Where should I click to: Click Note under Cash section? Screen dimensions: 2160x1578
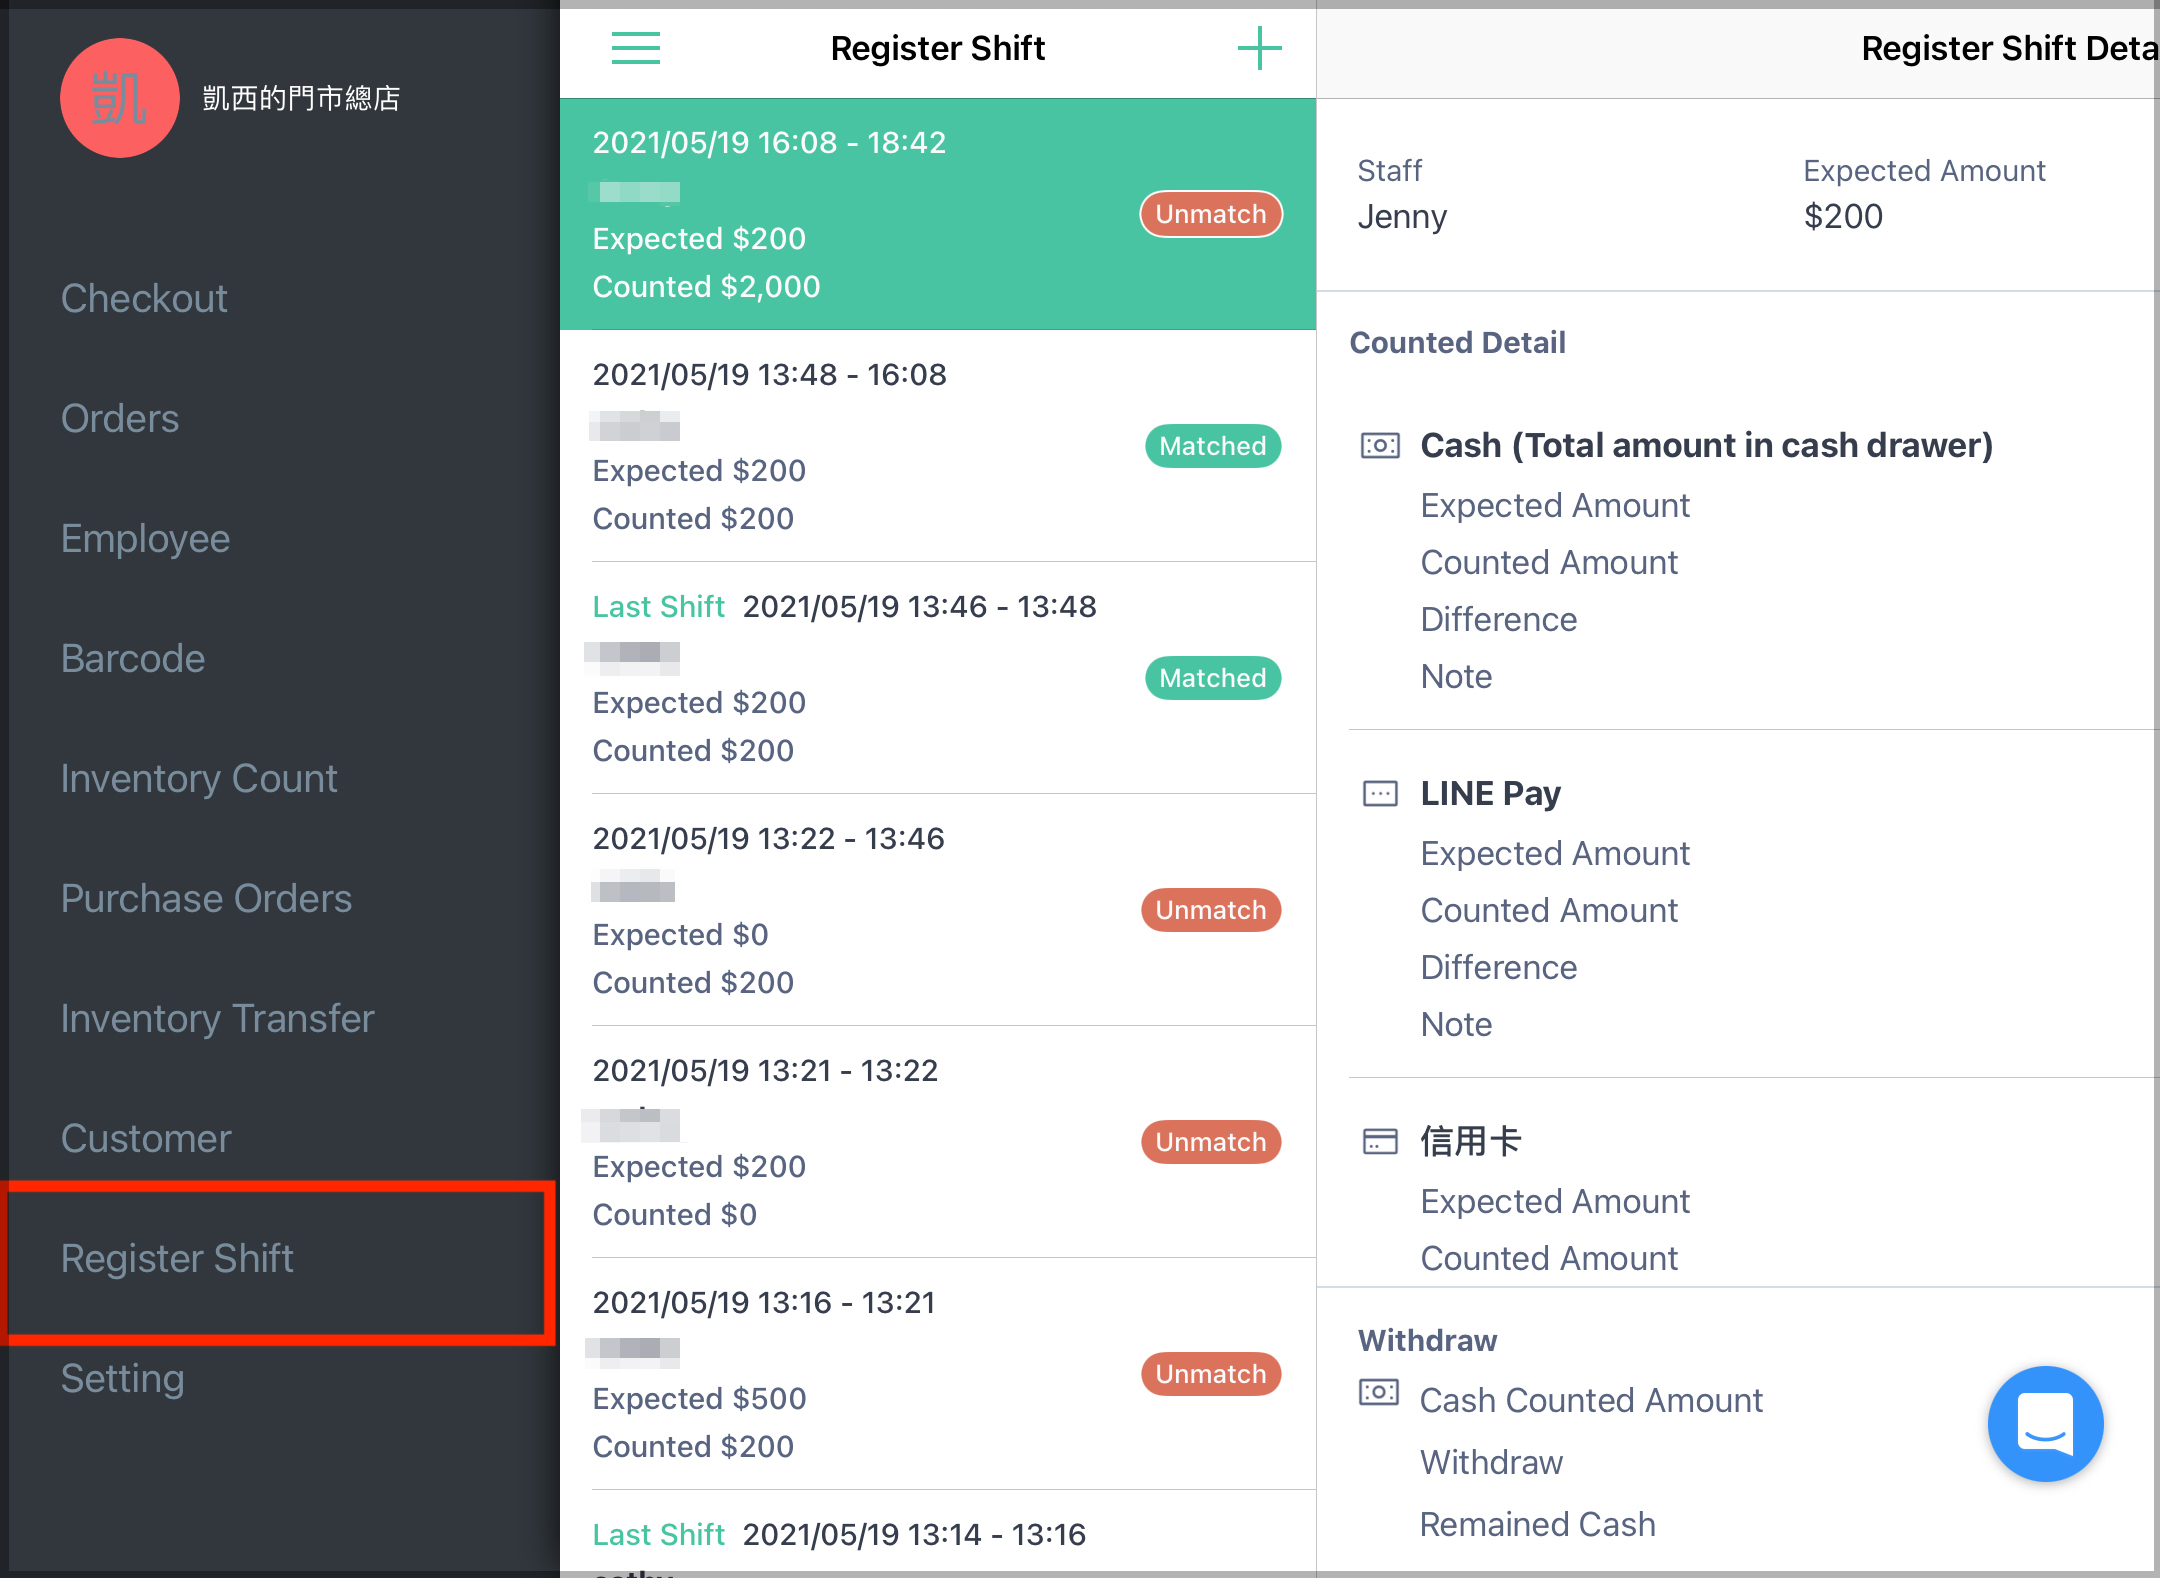(1456, 677)
